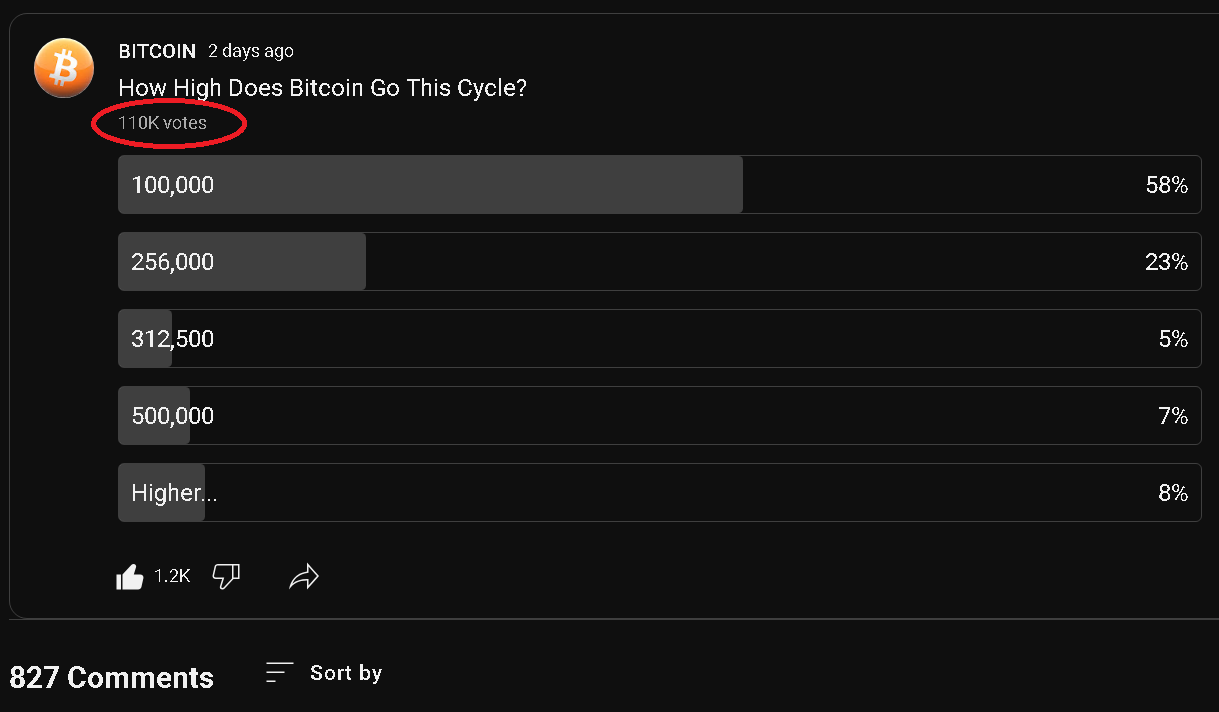Click the orange Bitcoin channel avatar
This screenshot has width=1219, height=712.
point(64,69)
